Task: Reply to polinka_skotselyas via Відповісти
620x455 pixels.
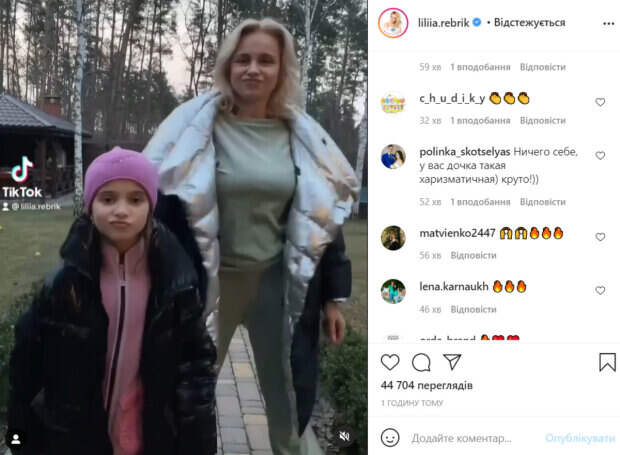Action: (542, 202)
